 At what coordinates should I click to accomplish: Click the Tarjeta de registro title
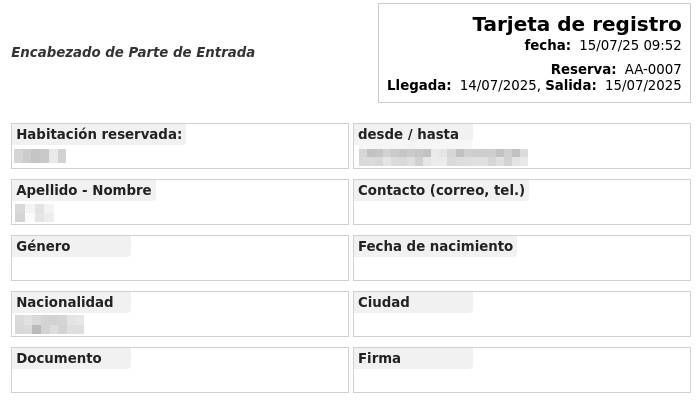(576, 24)
